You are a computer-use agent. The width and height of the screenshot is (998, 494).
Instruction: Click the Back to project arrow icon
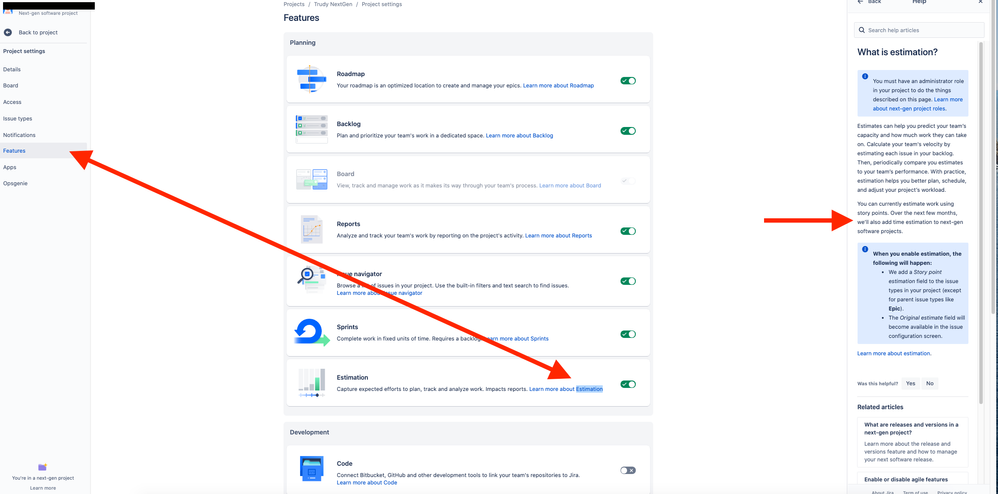[8, 32]
